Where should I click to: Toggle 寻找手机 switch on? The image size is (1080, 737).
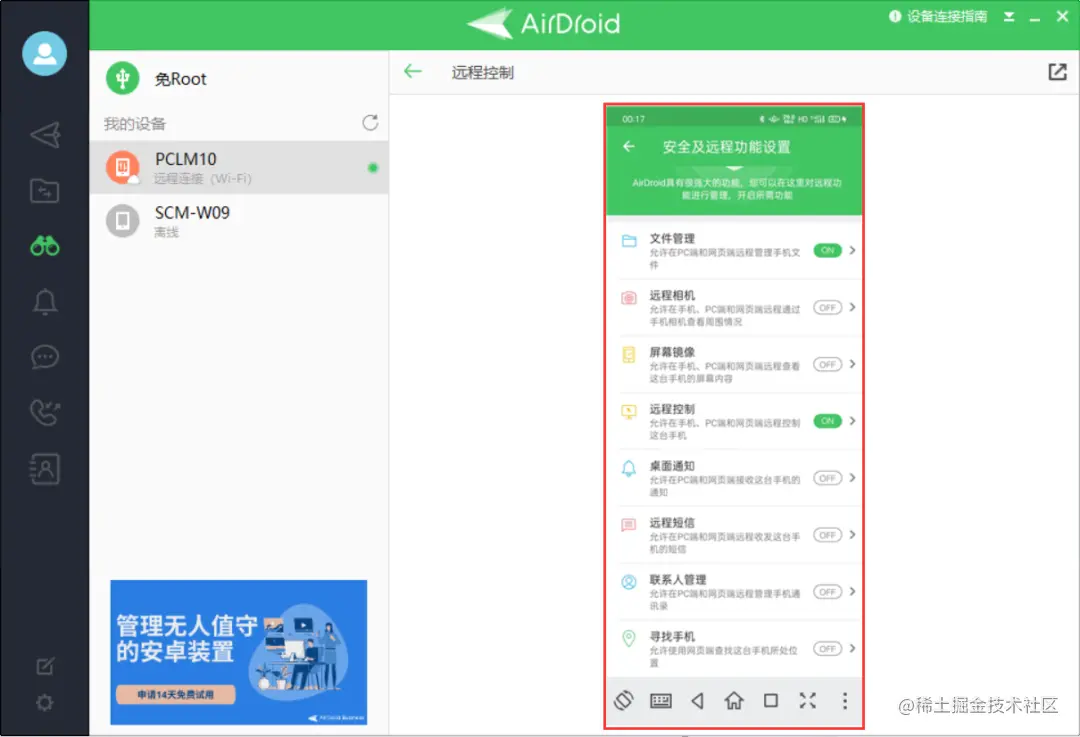coord(827,648)
